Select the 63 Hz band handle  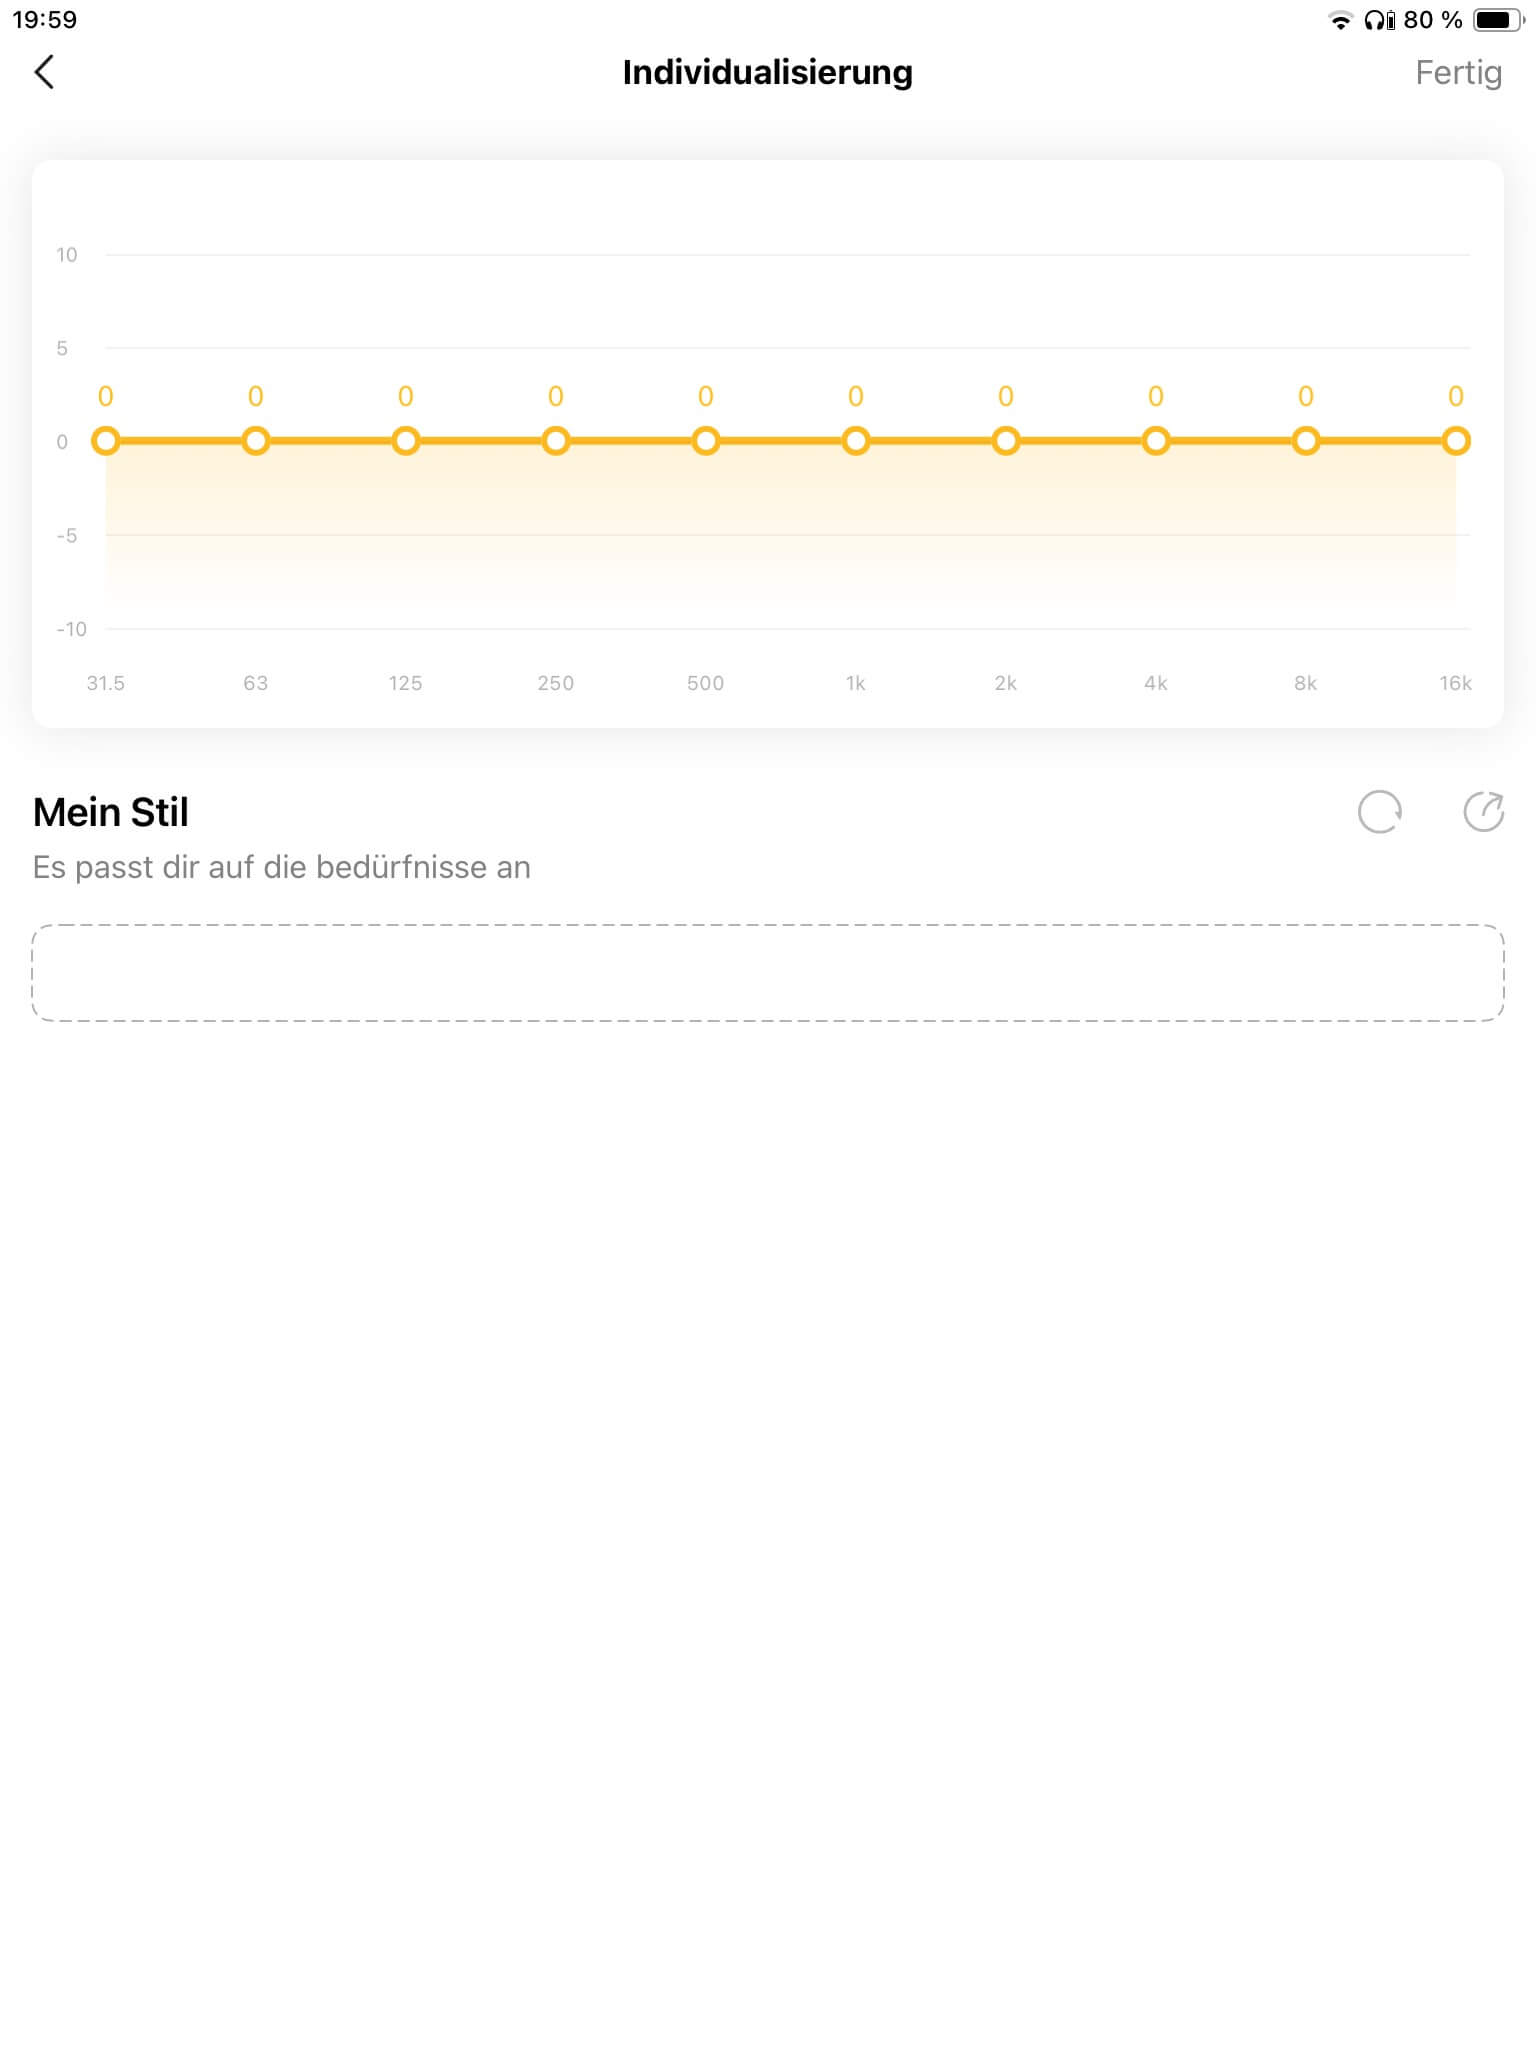(256, 441)
